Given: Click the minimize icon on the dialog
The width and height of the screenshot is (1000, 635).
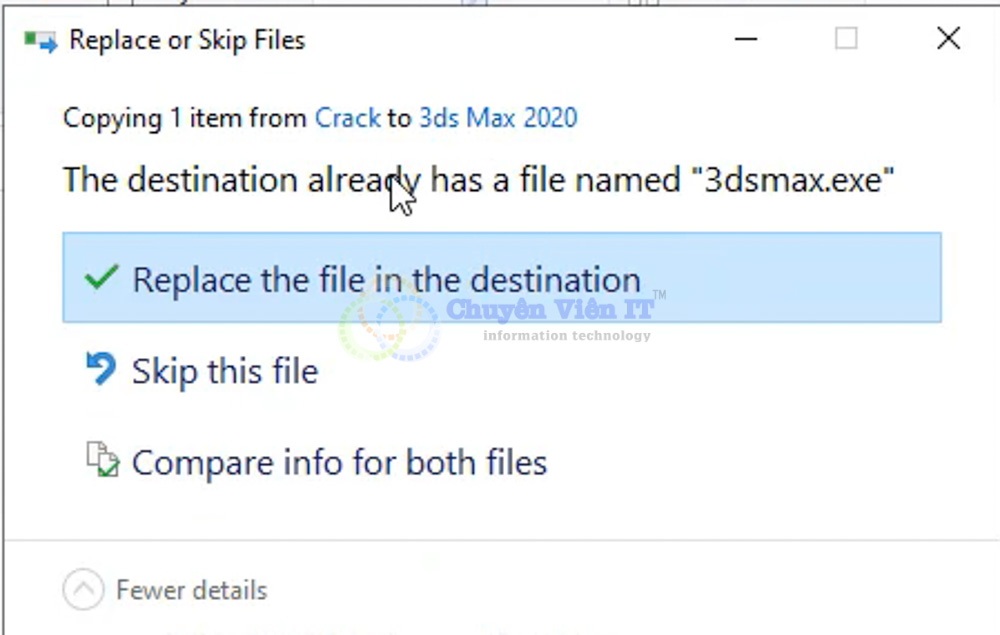Looking at the screenshot, I should (746, 38).
